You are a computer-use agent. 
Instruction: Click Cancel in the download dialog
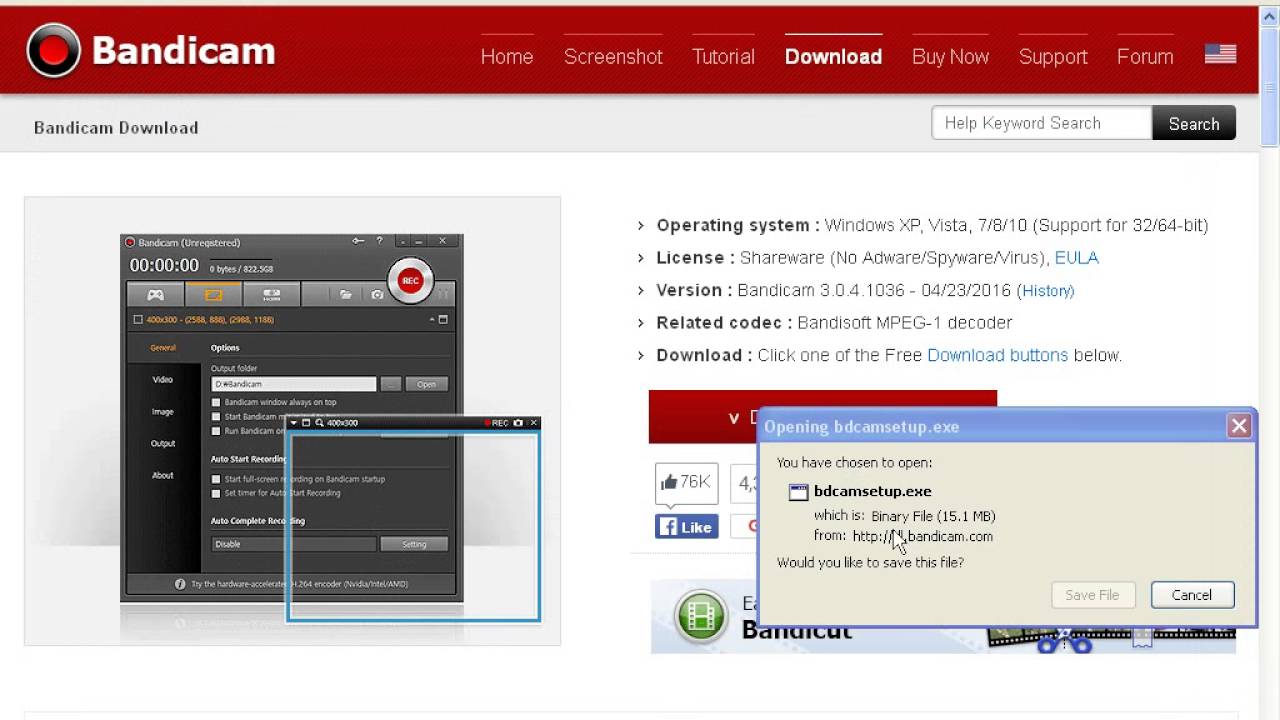(1192, 595)
